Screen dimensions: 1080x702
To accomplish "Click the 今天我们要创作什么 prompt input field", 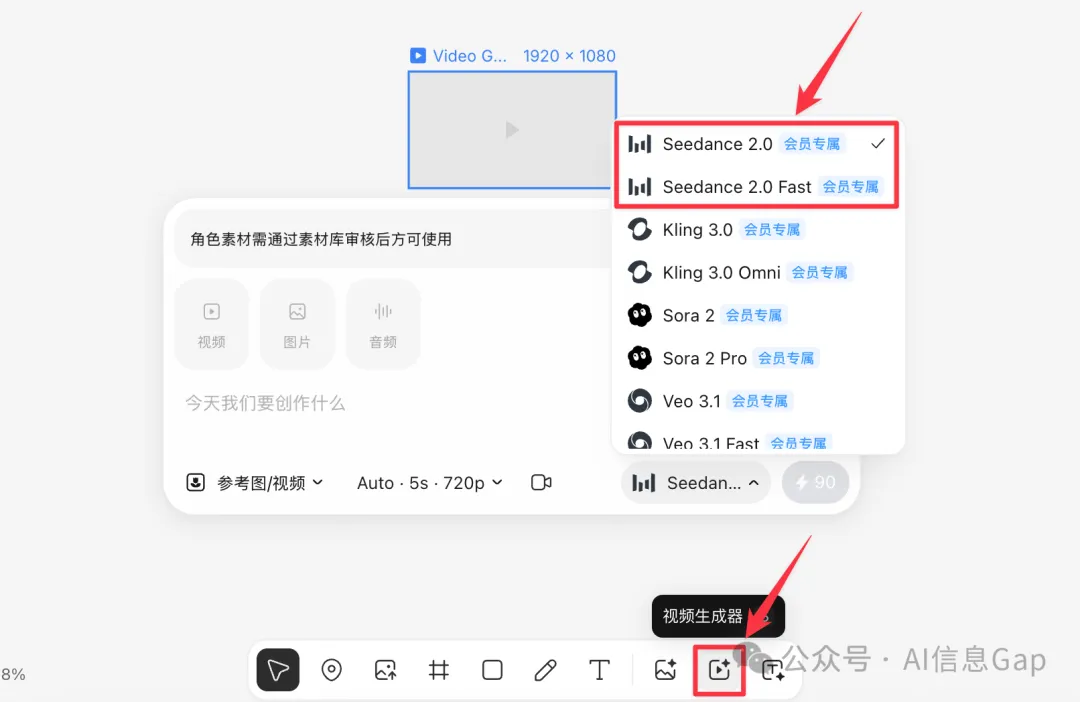I will click(x=265, y=402).
